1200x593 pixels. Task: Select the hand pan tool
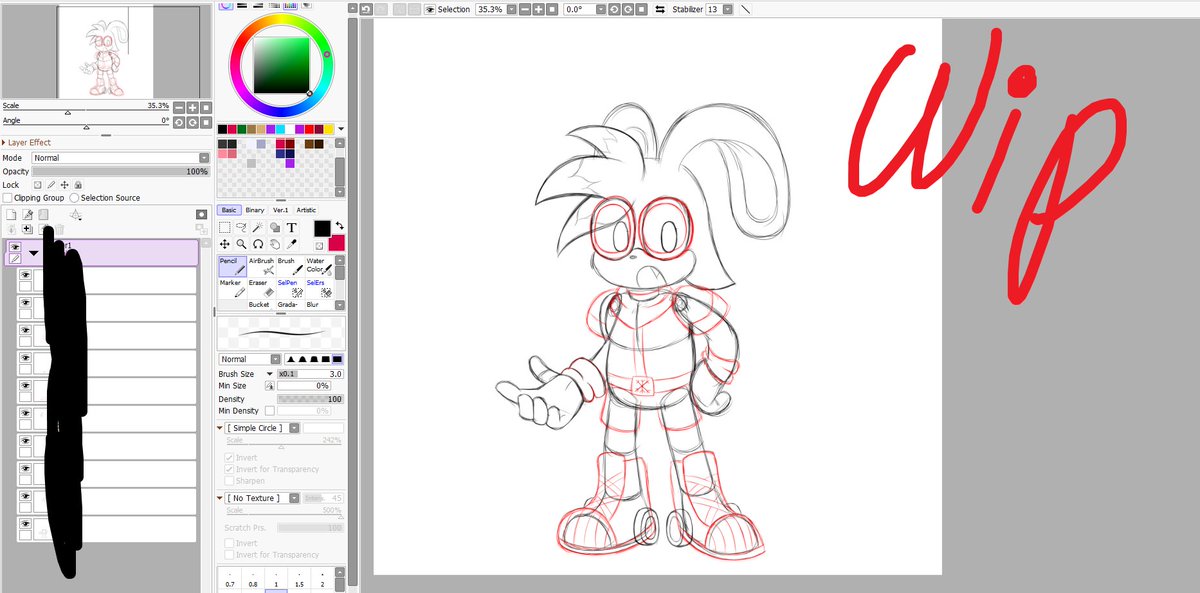275,244
